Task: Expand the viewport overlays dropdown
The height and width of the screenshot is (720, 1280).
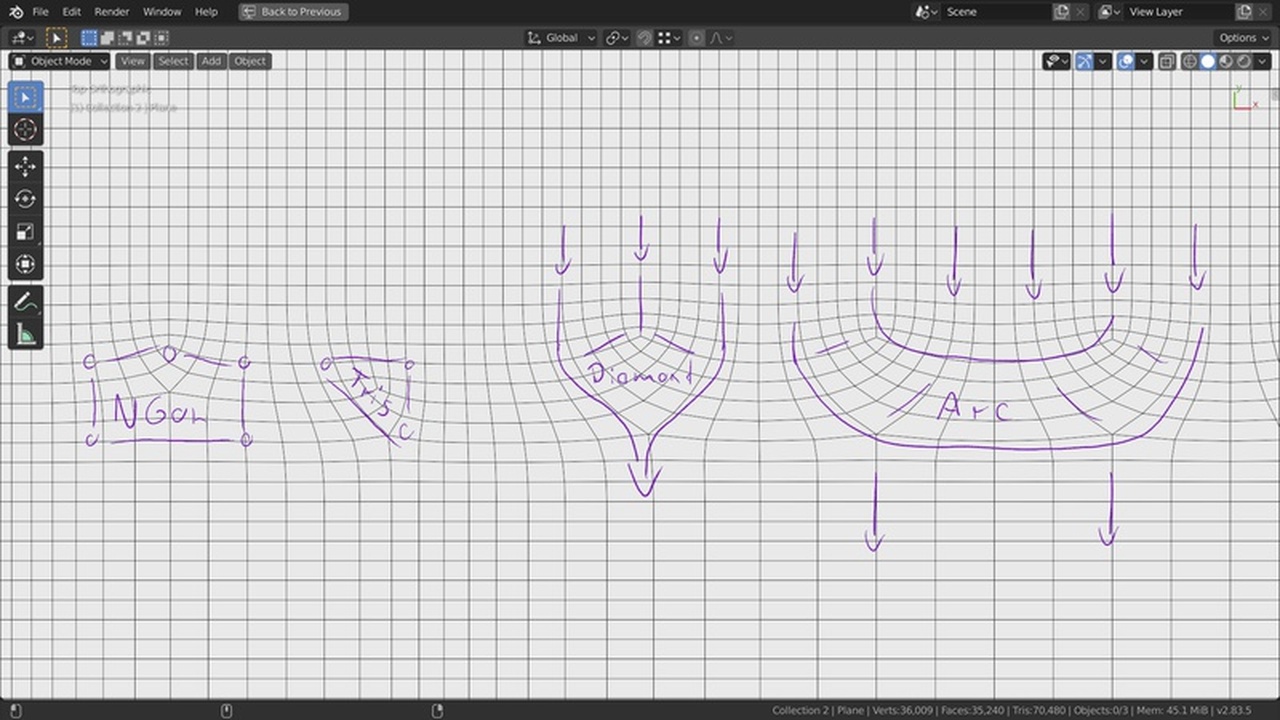Action: pos(1143,61)
